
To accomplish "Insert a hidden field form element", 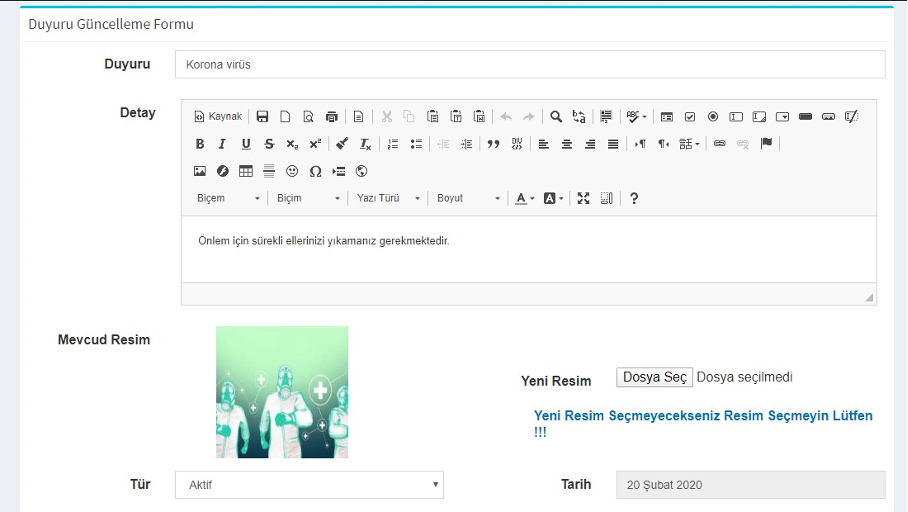I will pyautogui.click(x=852, y=116).
